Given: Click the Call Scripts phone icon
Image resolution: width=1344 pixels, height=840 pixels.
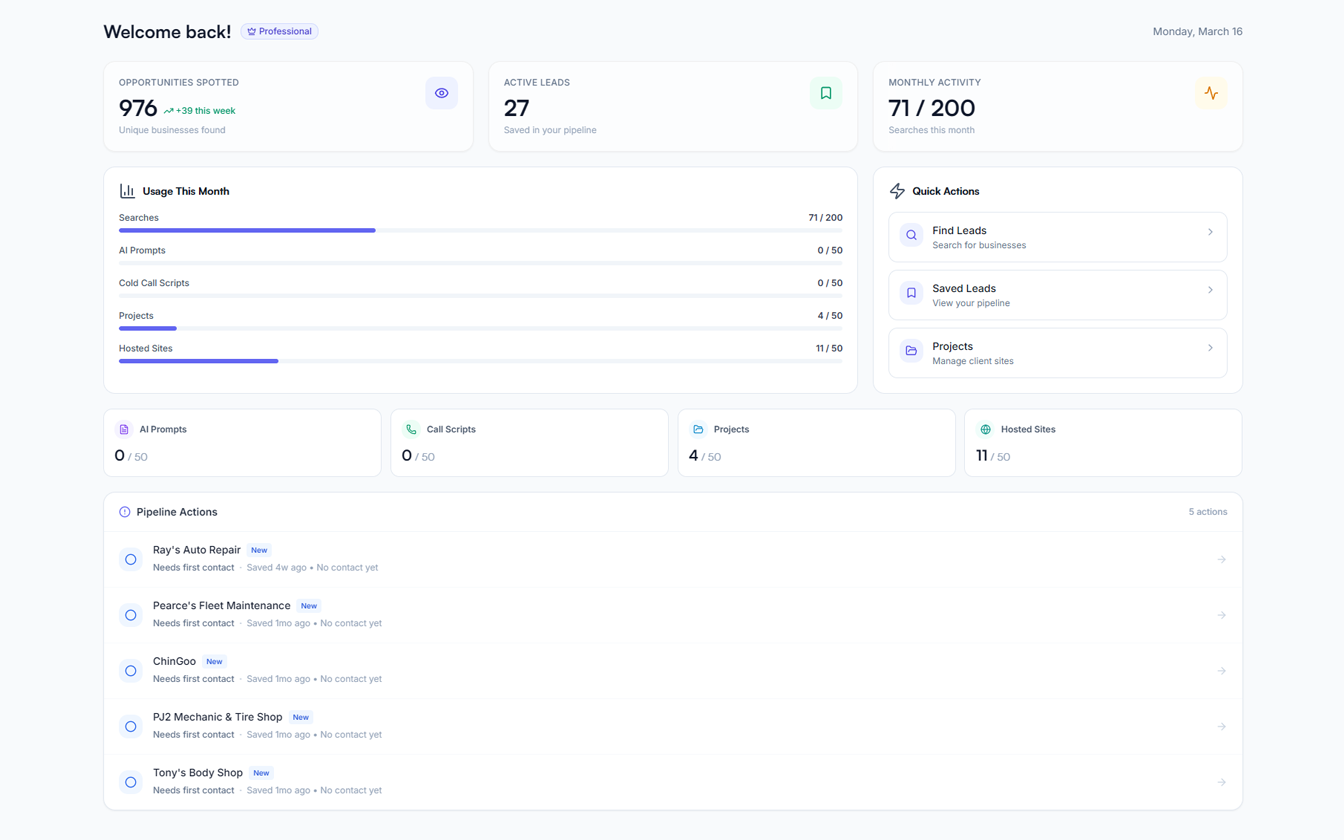Looking at the screenshot, I should [x=411, y=430].
